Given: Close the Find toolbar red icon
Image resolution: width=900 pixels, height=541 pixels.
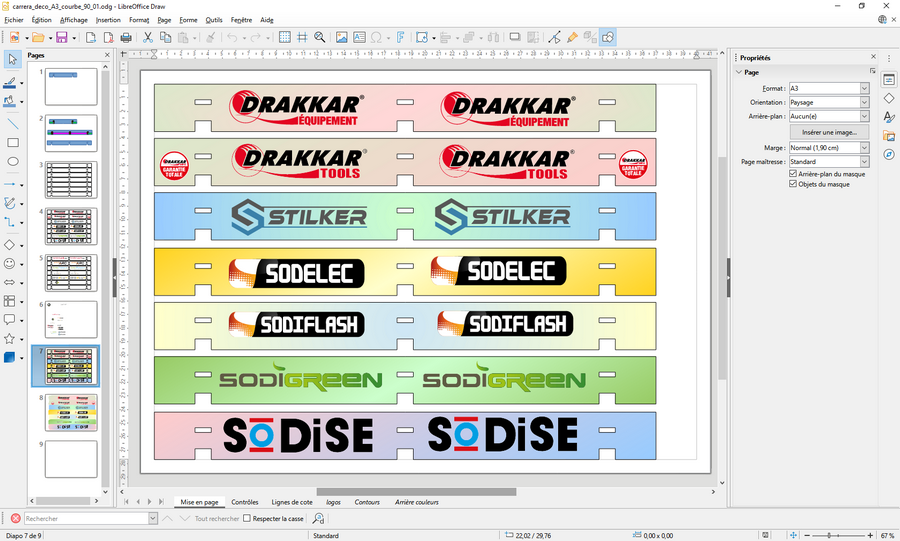Looking at the screenshot, I should tap(15, 519).
